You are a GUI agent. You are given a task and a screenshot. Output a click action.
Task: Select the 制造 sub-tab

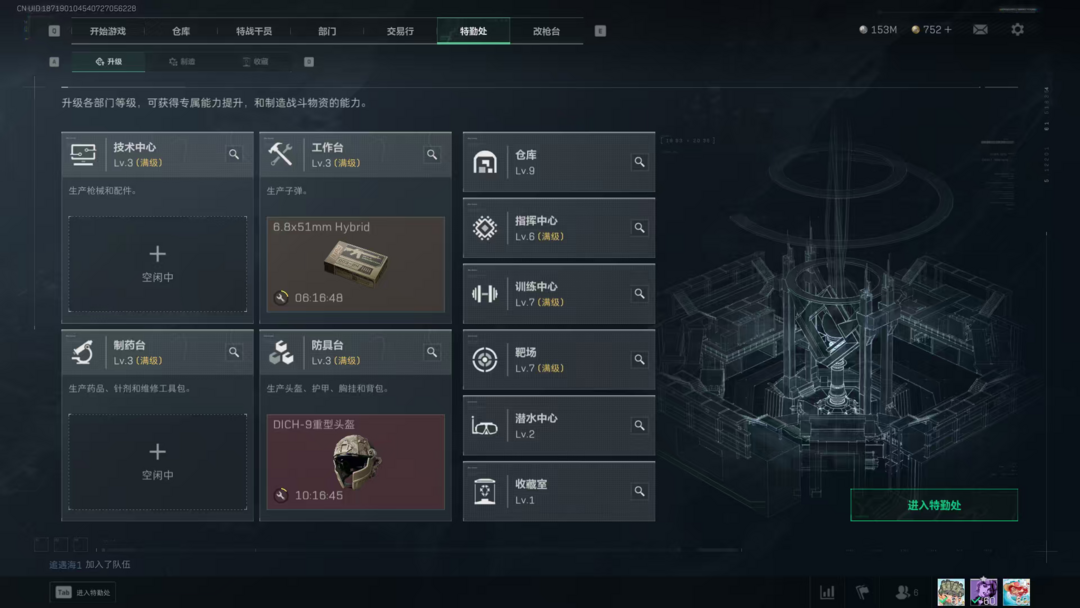pos(183,61)
